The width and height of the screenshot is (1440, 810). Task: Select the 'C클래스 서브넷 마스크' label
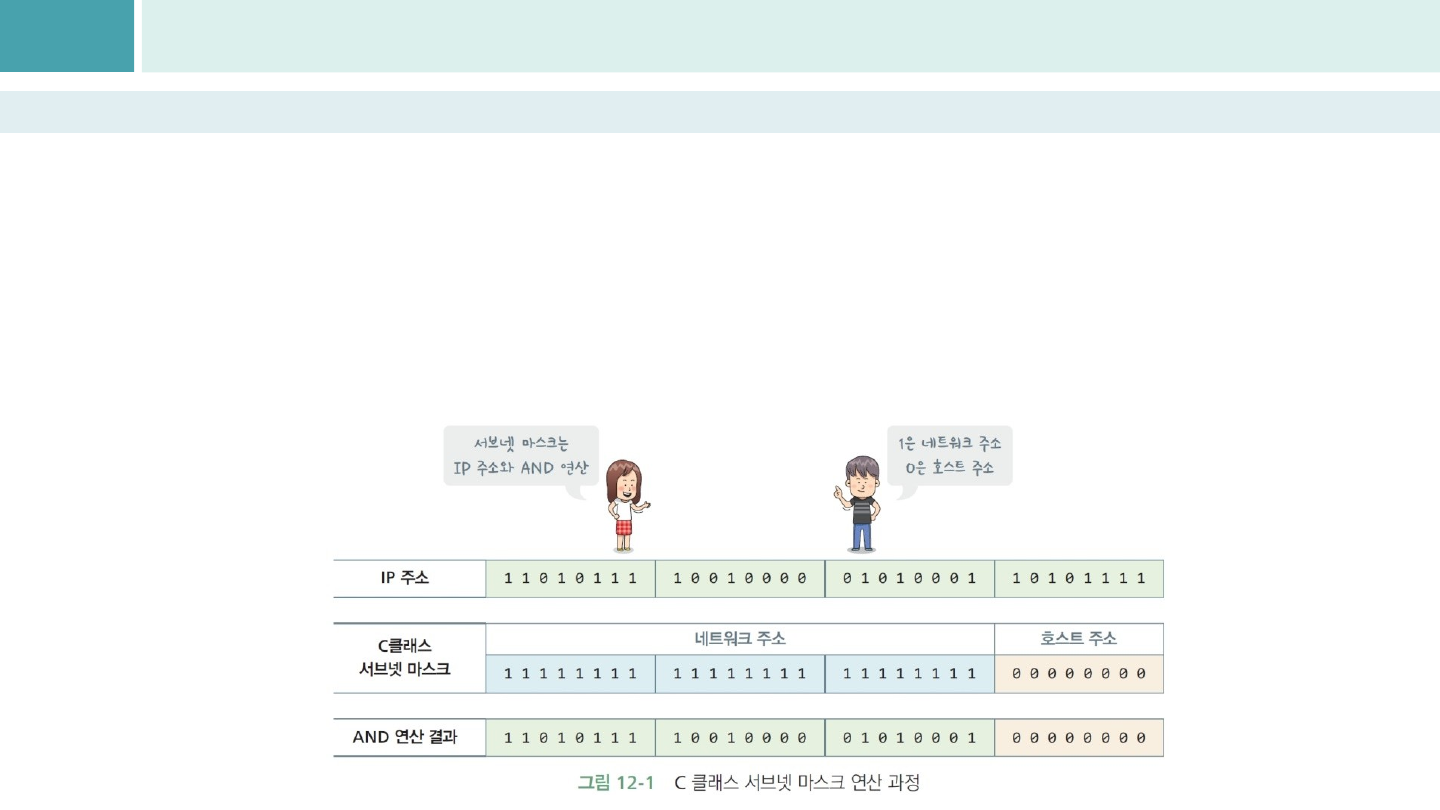pos(409,657)
